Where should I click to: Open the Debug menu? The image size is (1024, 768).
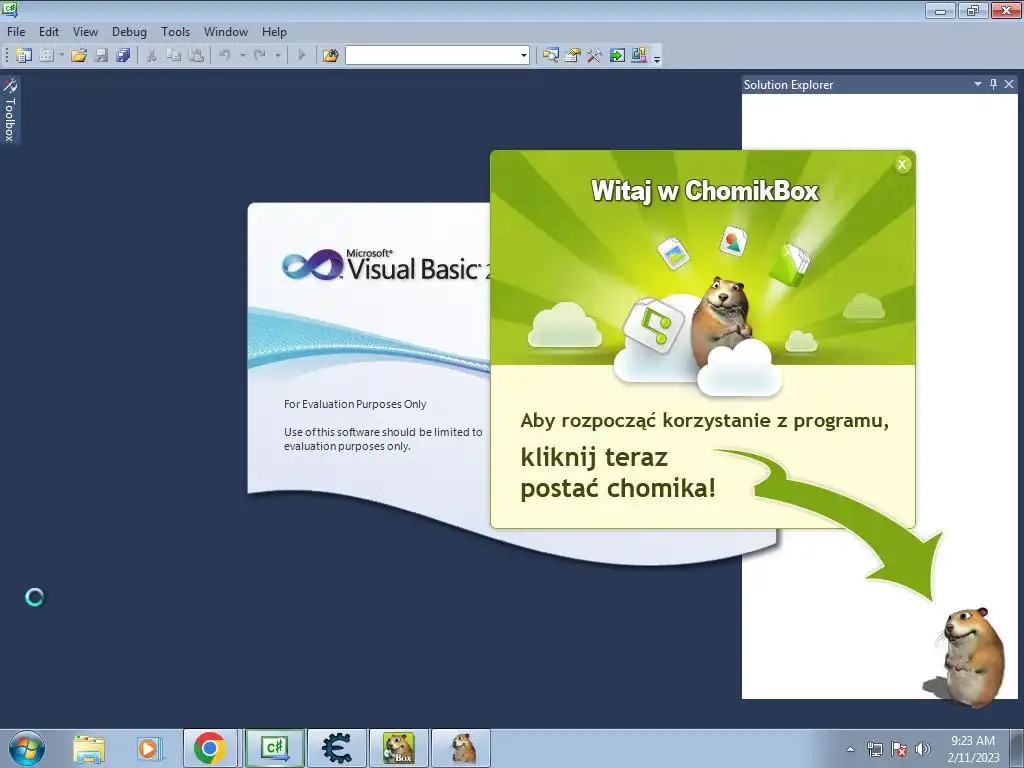(129, 31)
